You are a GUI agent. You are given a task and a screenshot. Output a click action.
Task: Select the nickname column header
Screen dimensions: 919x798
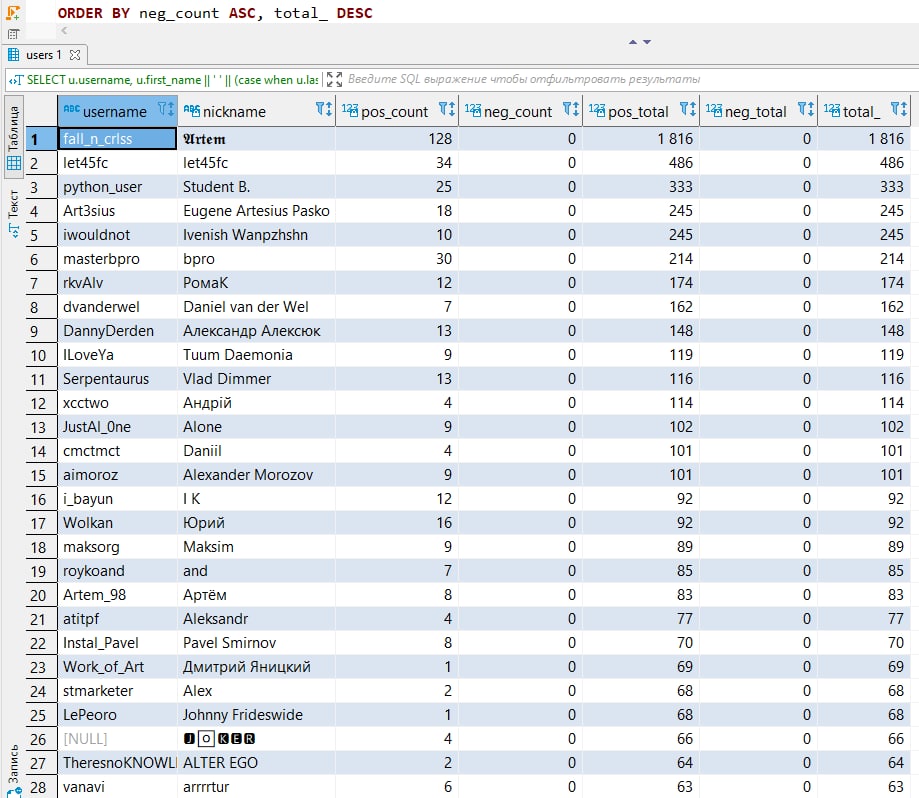coord(256,111)
